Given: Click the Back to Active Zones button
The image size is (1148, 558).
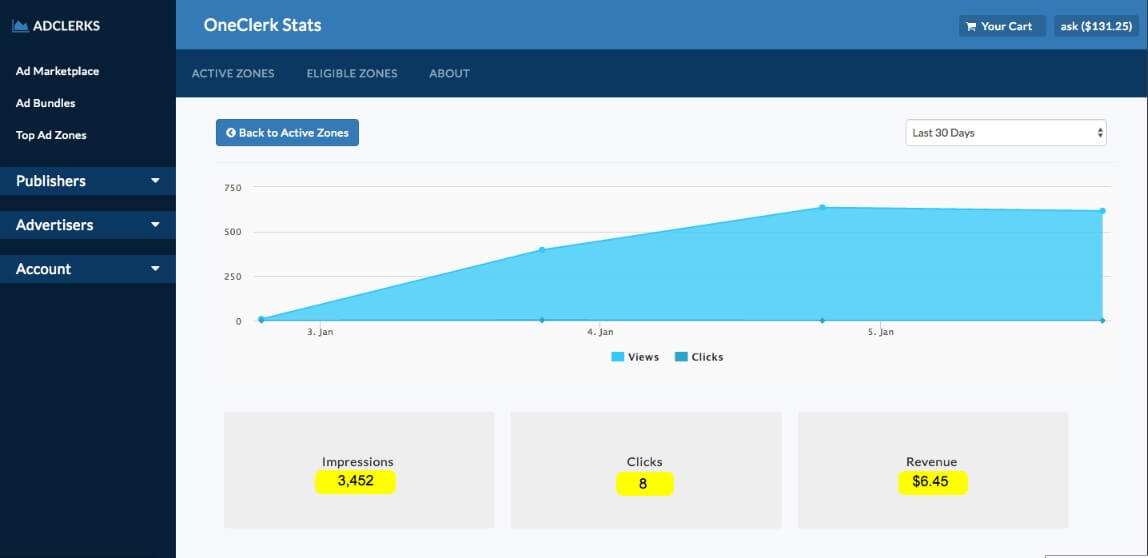Looking at the screenshot, I should [287, 133].
